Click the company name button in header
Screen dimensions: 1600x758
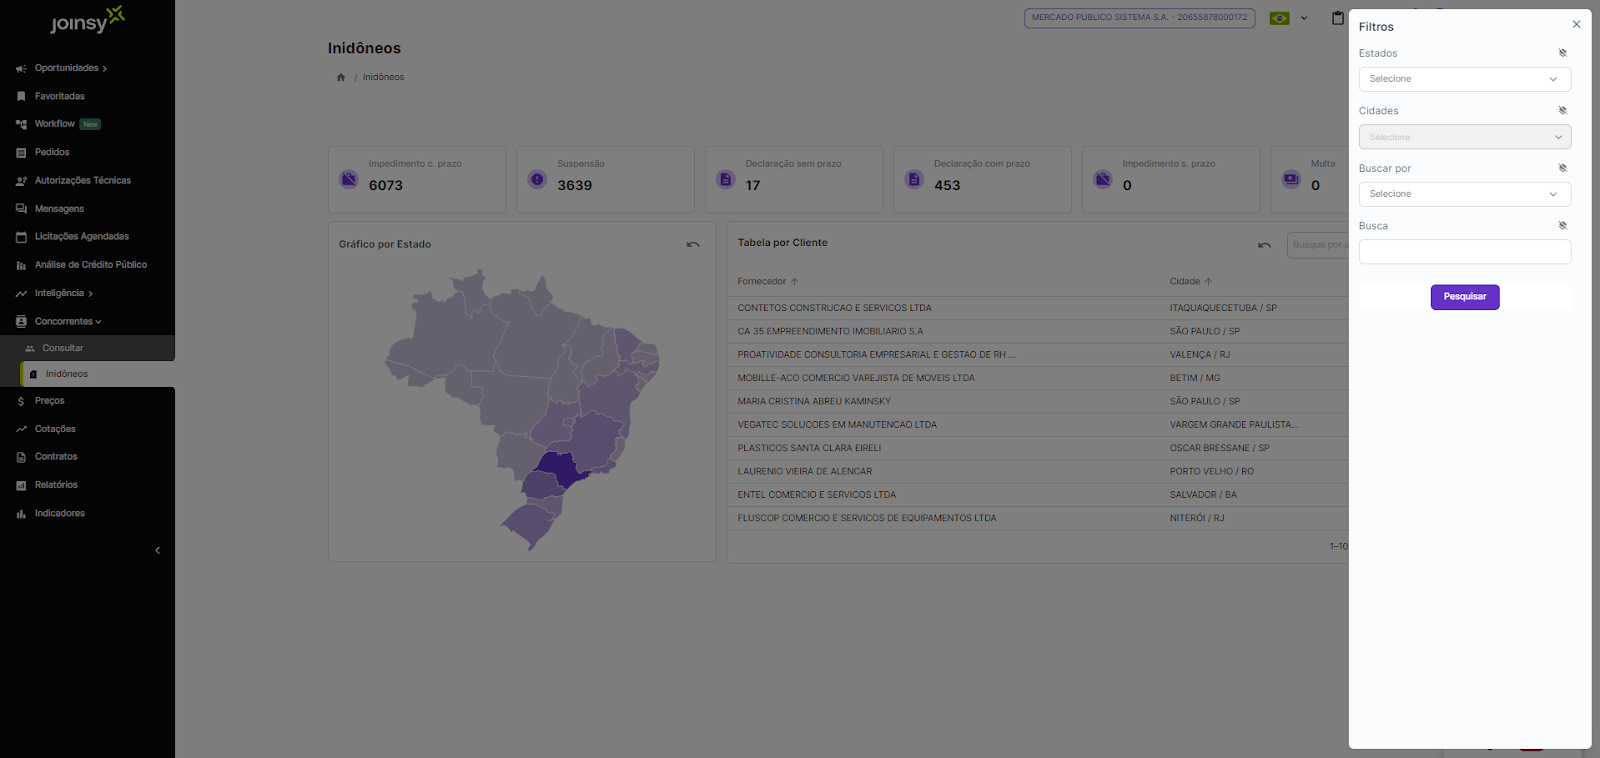coord(1139,18)
